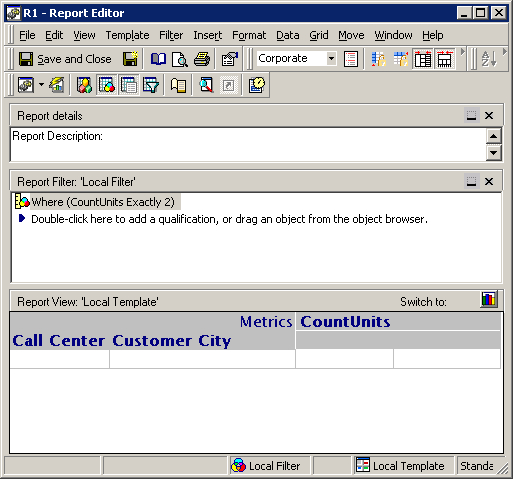Click the Save As disk icon
This screenshot has height=479, width=513.
(130, 59)
